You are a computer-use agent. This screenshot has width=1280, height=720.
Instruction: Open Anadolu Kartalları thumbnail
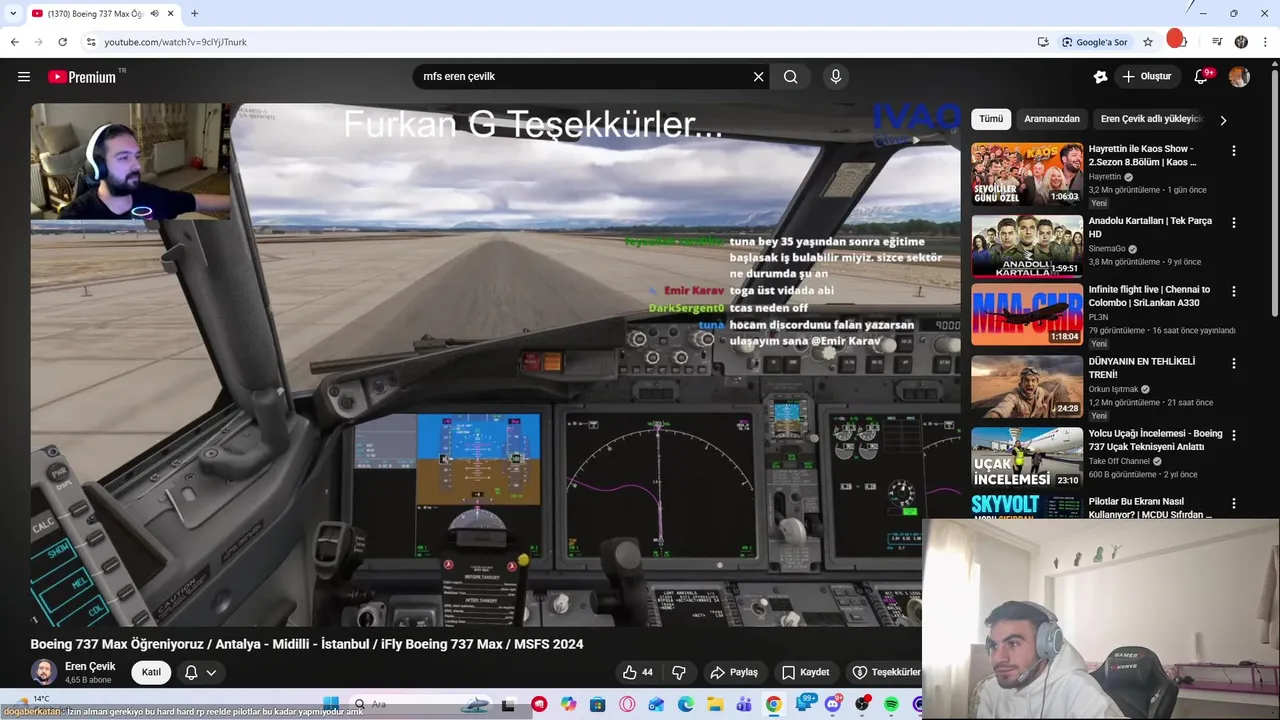(x=1027, y=246)
